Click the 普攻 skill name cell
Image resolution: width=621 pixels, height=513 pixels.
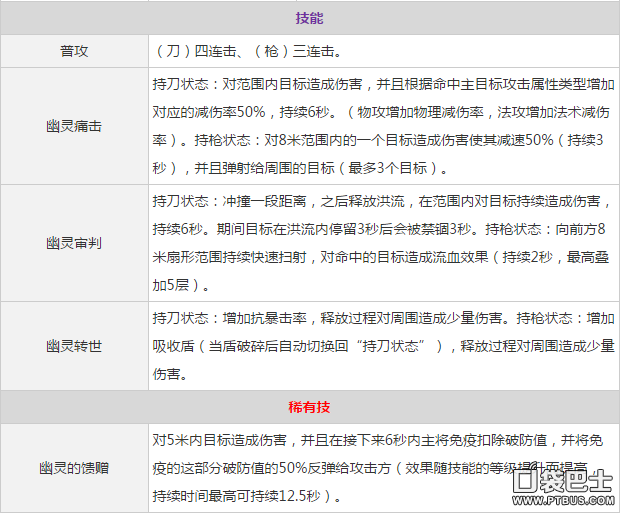(74, 49)
